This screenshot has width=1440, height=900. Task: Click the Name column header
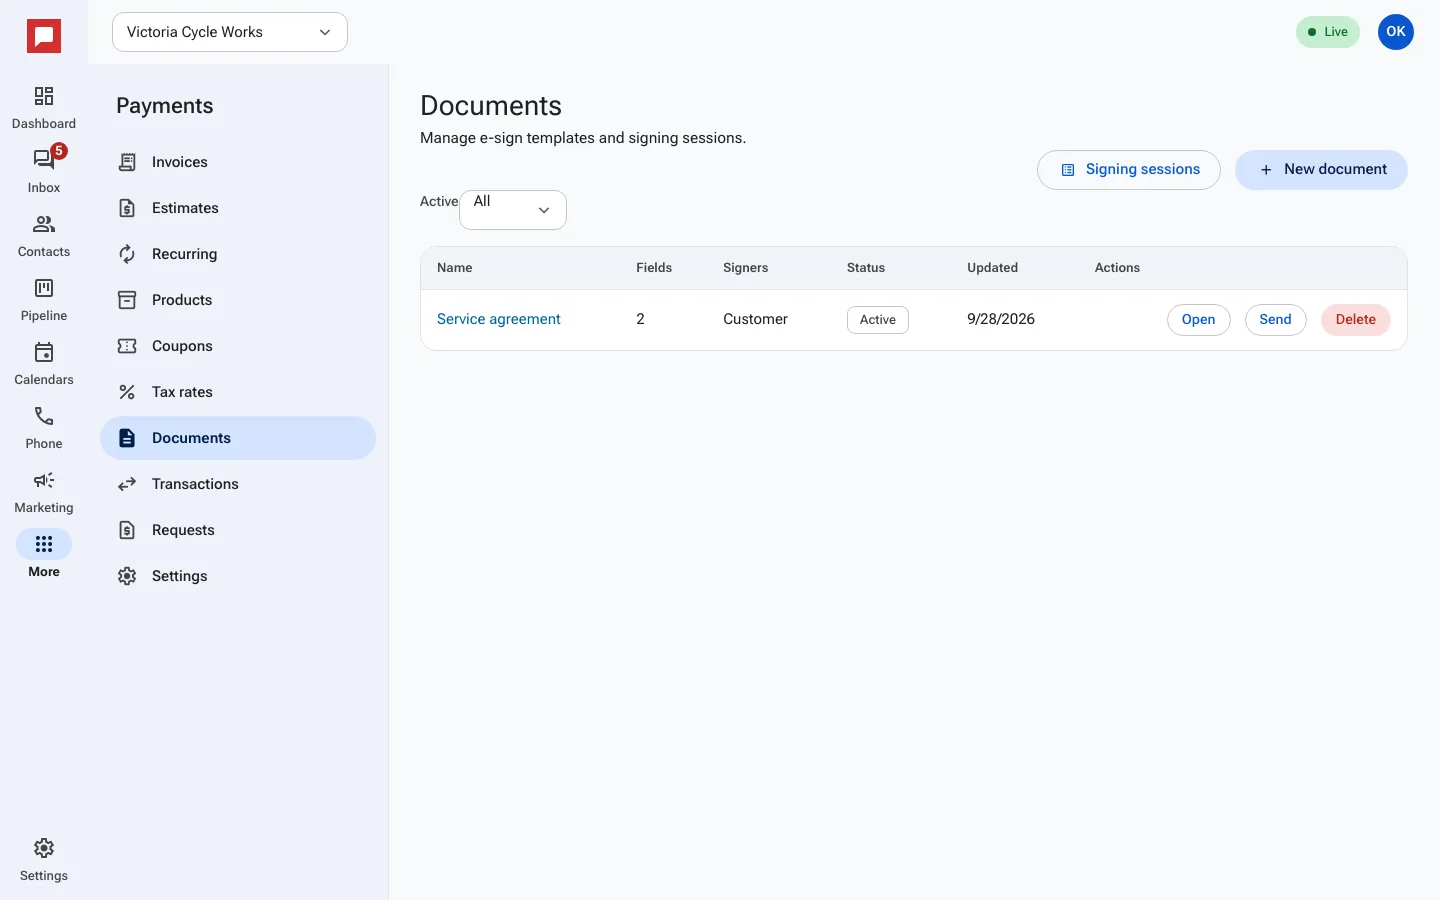pyautogui.click(x=455, y=268)
